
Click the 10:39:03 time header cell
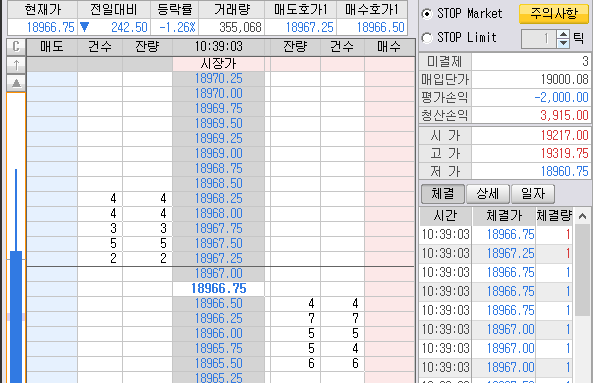218,47
